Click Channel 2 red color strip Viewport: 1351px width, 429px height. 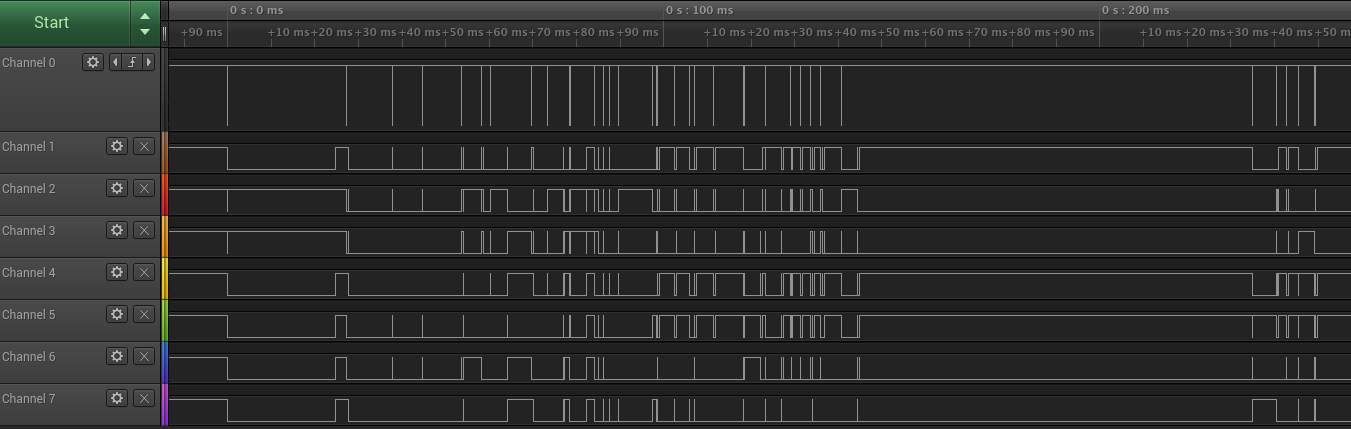165,194
